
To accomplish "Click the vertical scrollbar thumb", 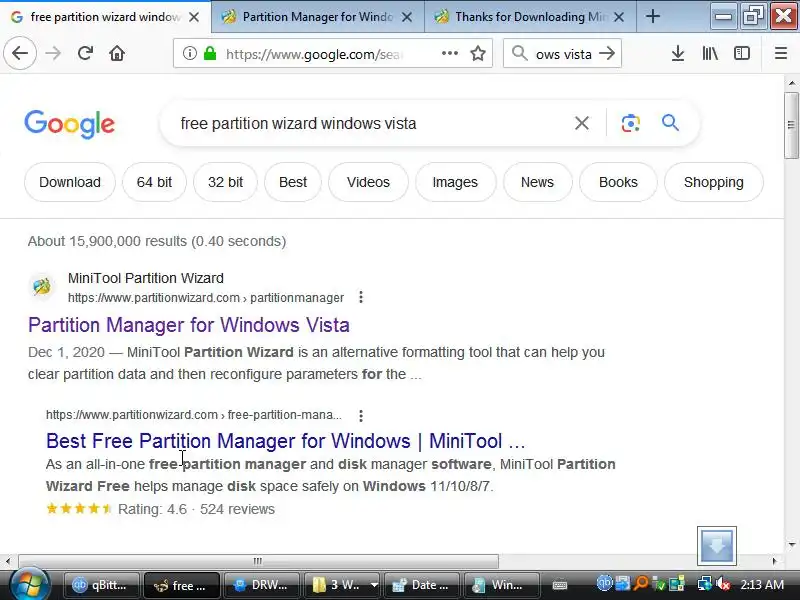I will [x=791, y=126].
